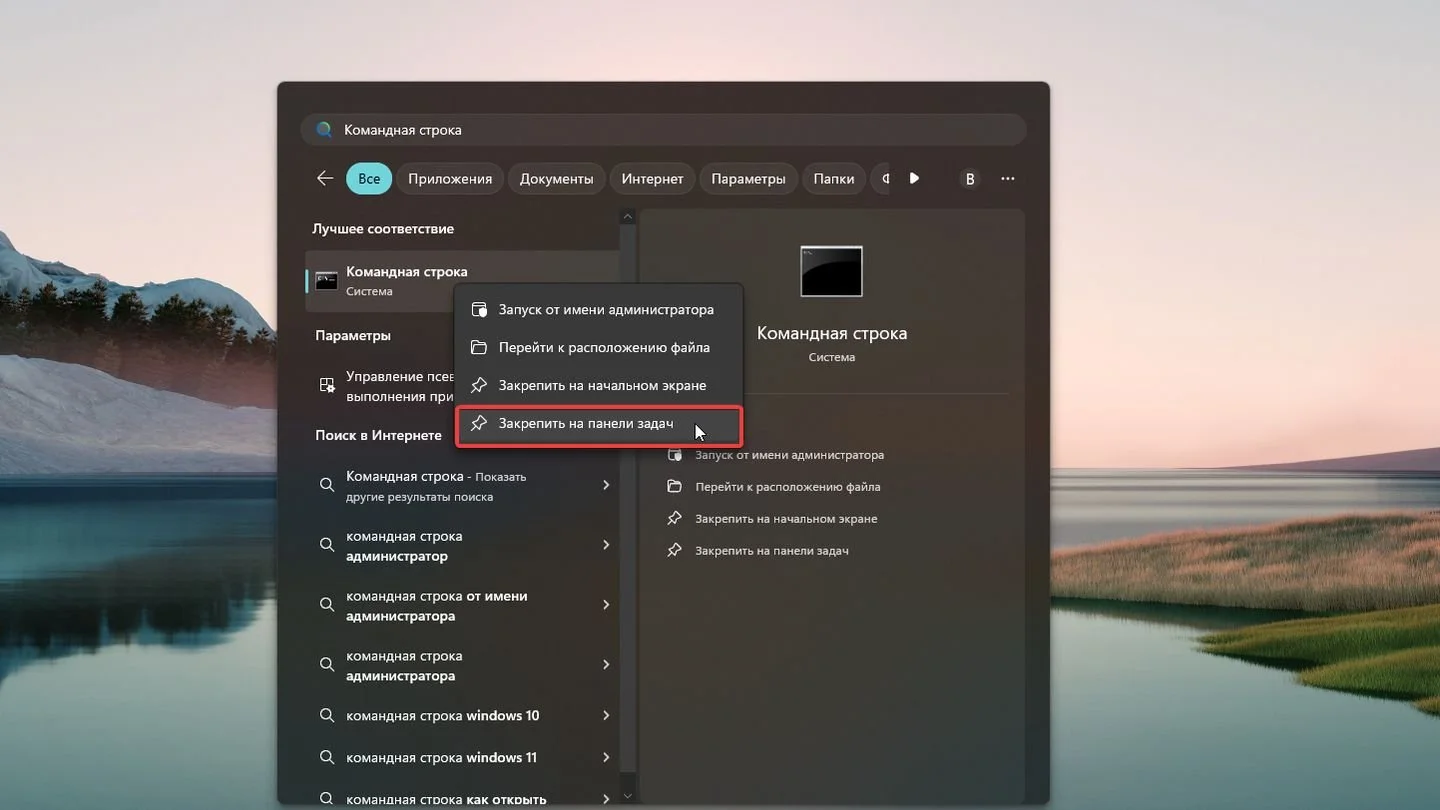Screen dimensions: 1440x810
Task: Expand chevron of командная строка windows 10
Action: pos(606,716)
